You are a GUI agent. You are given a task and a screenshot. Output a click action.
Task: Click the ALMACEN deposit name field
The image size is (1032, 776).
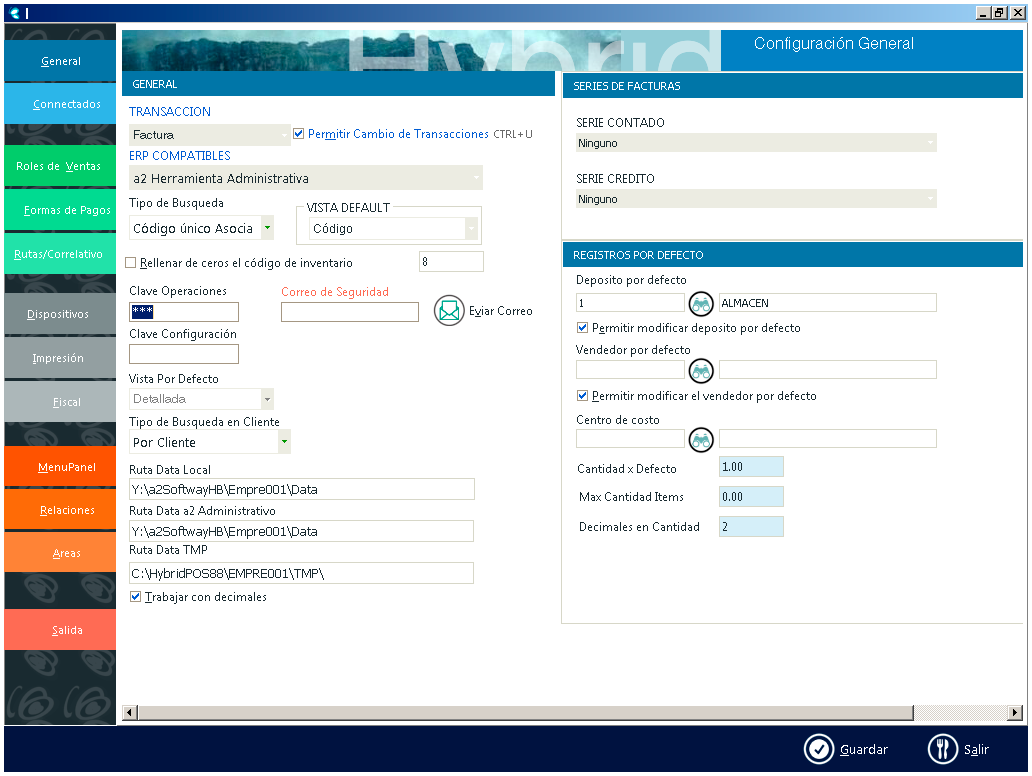pyautogui.click(x=827, y=303)
